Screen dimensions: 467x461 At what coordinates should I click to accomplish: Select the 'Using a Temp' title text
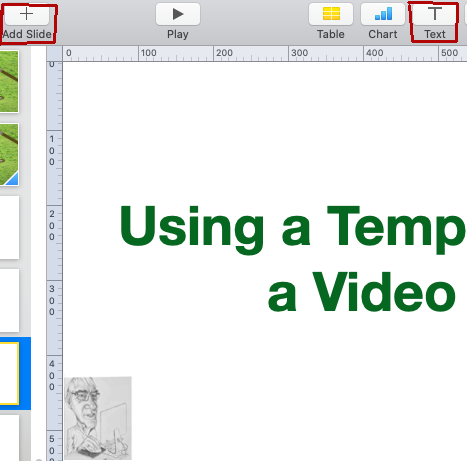point(293,229)
